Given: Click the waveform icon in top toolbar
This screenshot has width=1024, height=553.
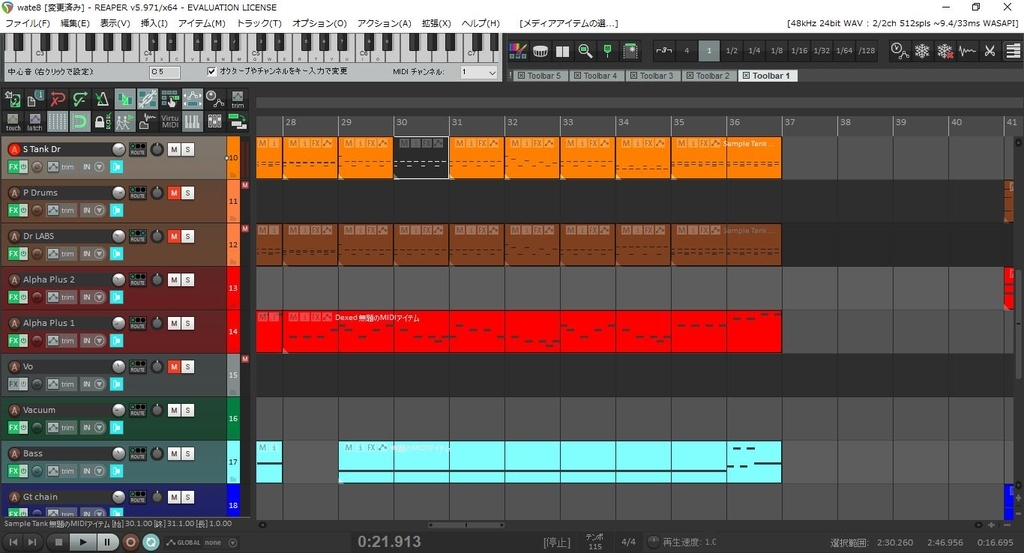Looking at the screenshot, I should coord(967,51).
